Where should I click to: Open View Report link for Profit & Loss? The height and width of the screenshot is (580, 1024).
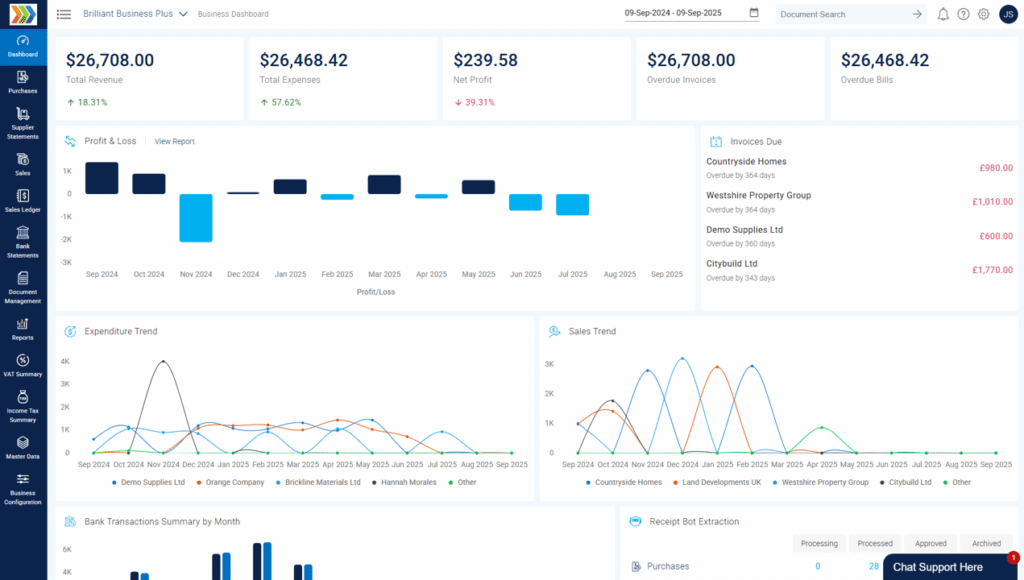tap(174, 141)
